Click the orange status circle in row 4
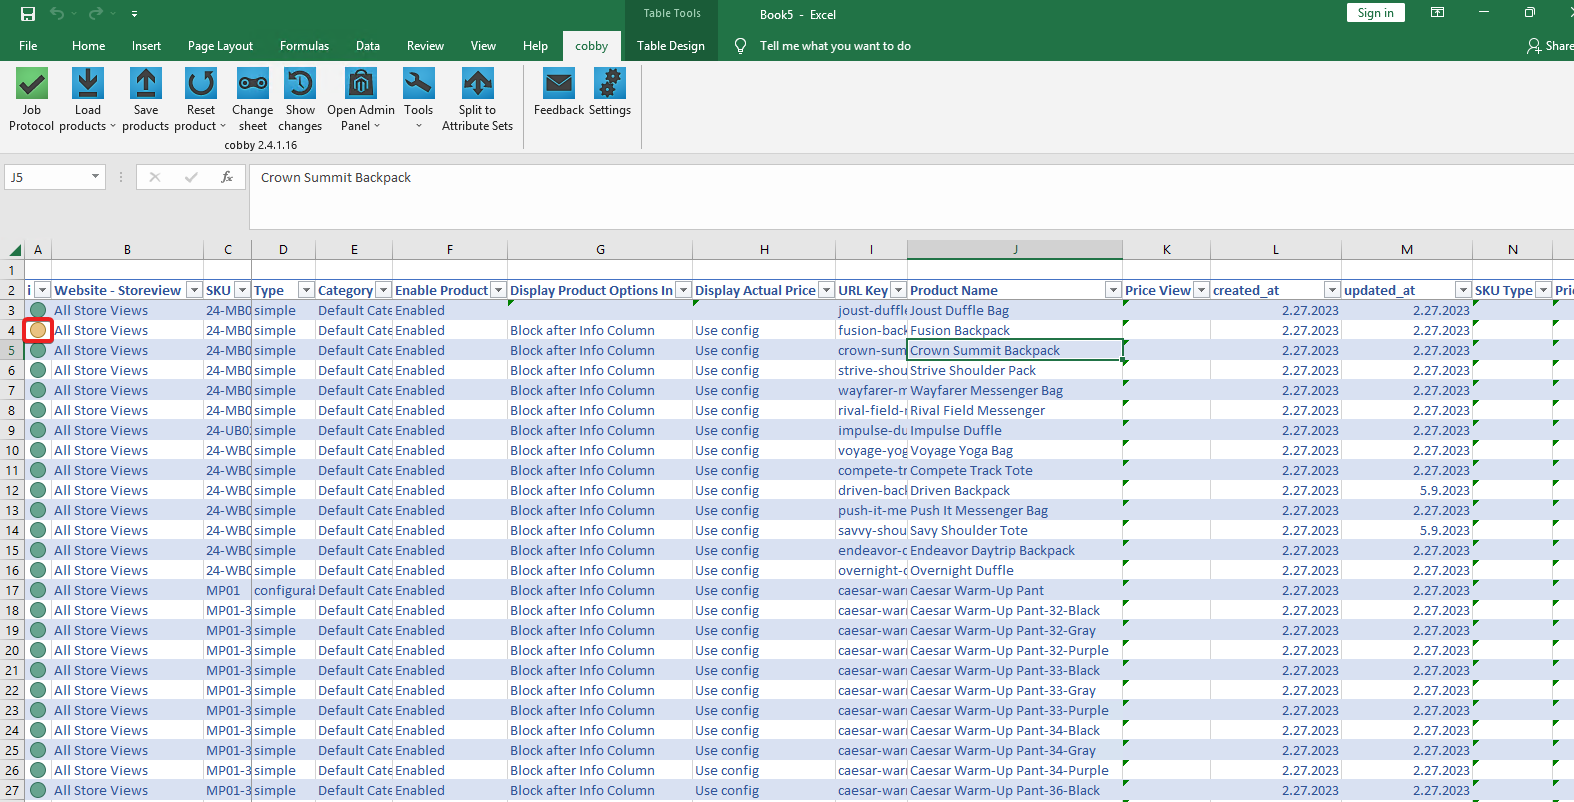The image size is (1574, 802). click(38, 330)
